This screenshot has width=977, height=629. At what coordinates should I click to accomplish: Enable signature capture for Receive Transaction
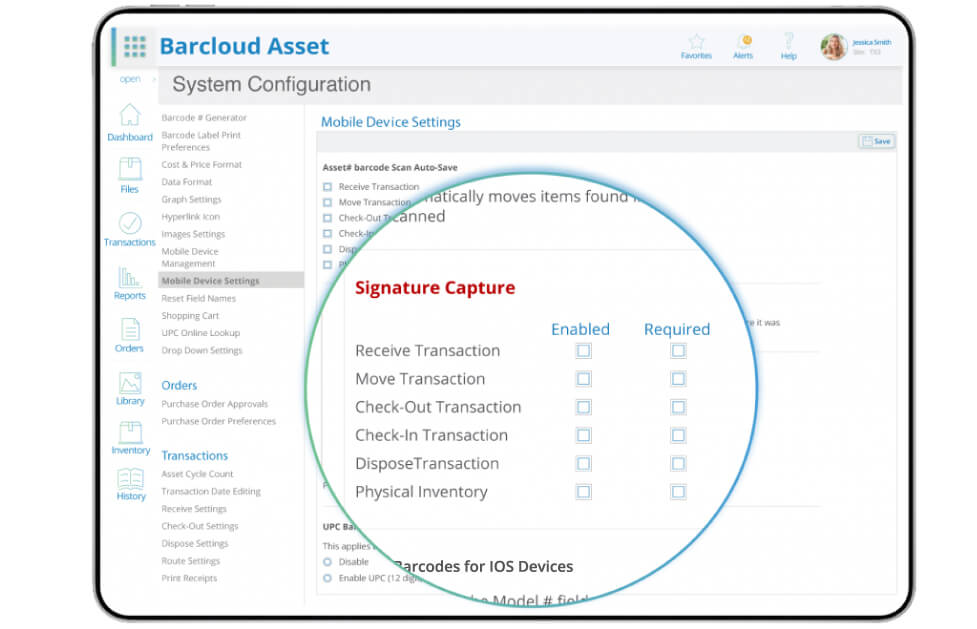pyautogui.click(x=583, y=351)
